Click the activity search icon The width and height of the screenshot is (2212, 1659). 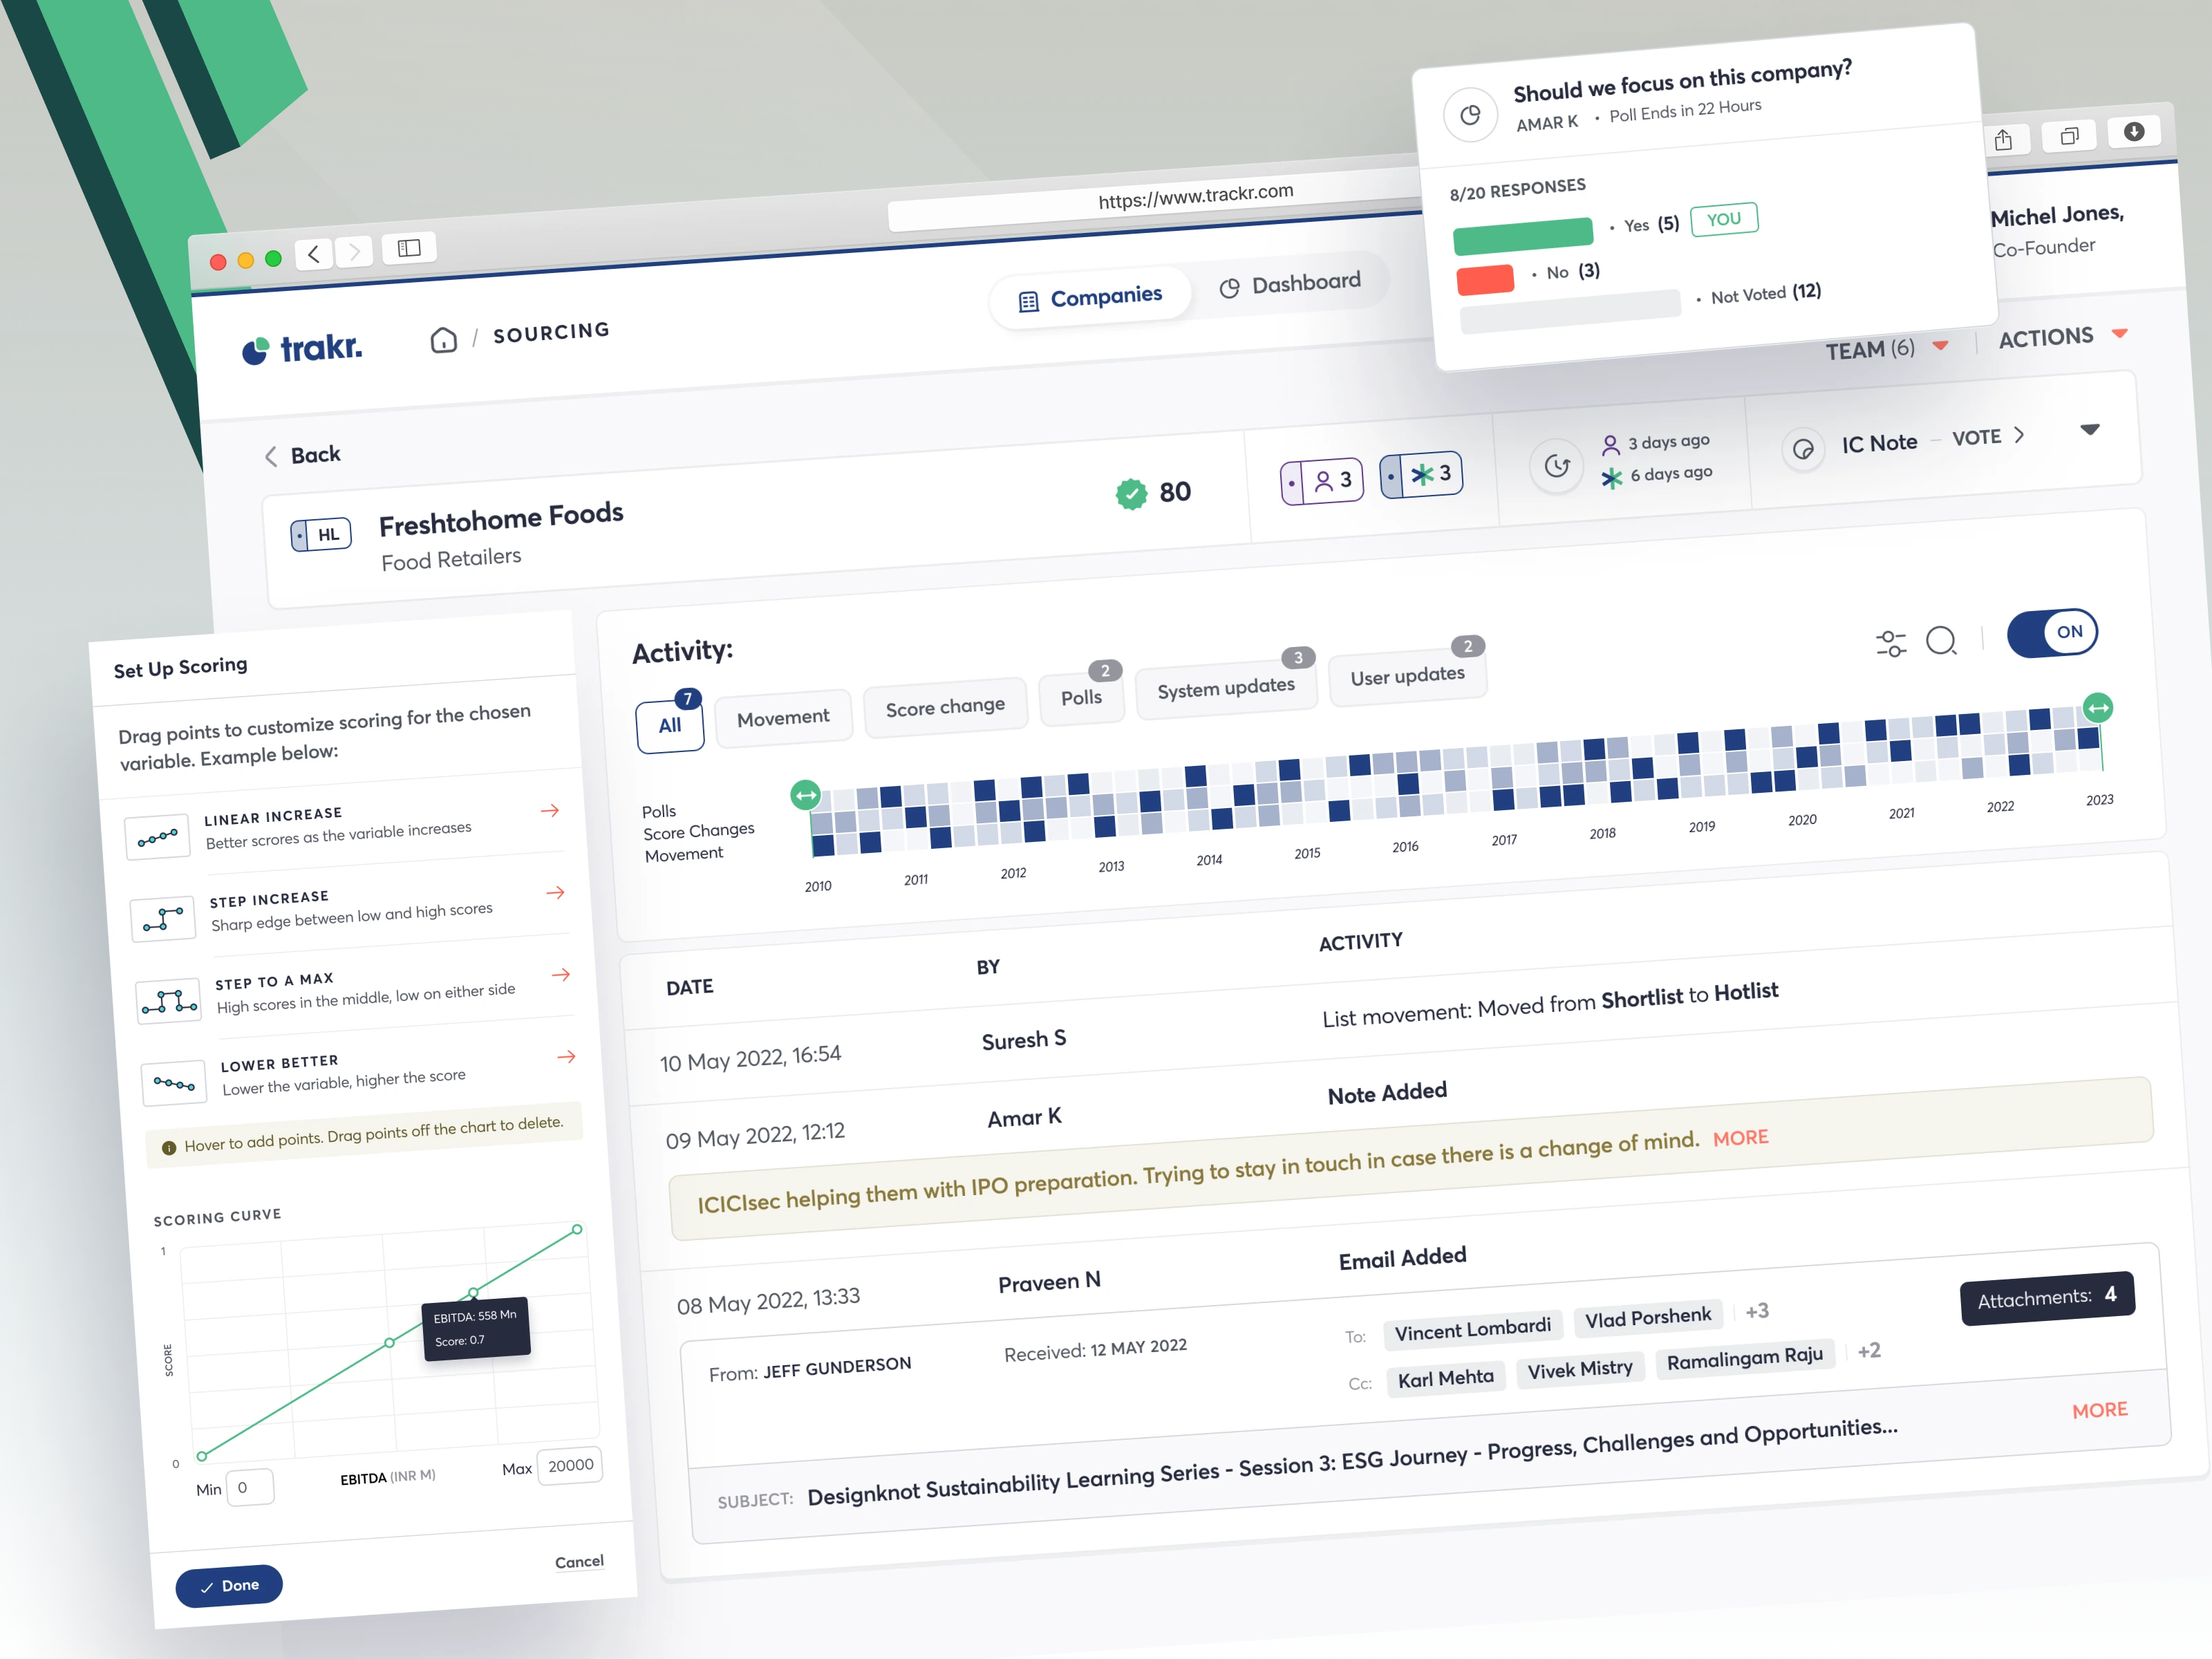1941,640
